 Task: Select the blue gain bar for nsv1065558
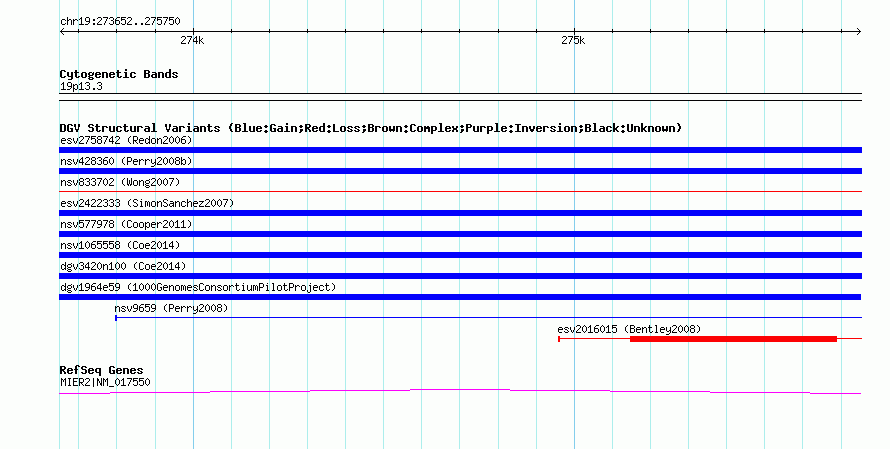point(460,255)
